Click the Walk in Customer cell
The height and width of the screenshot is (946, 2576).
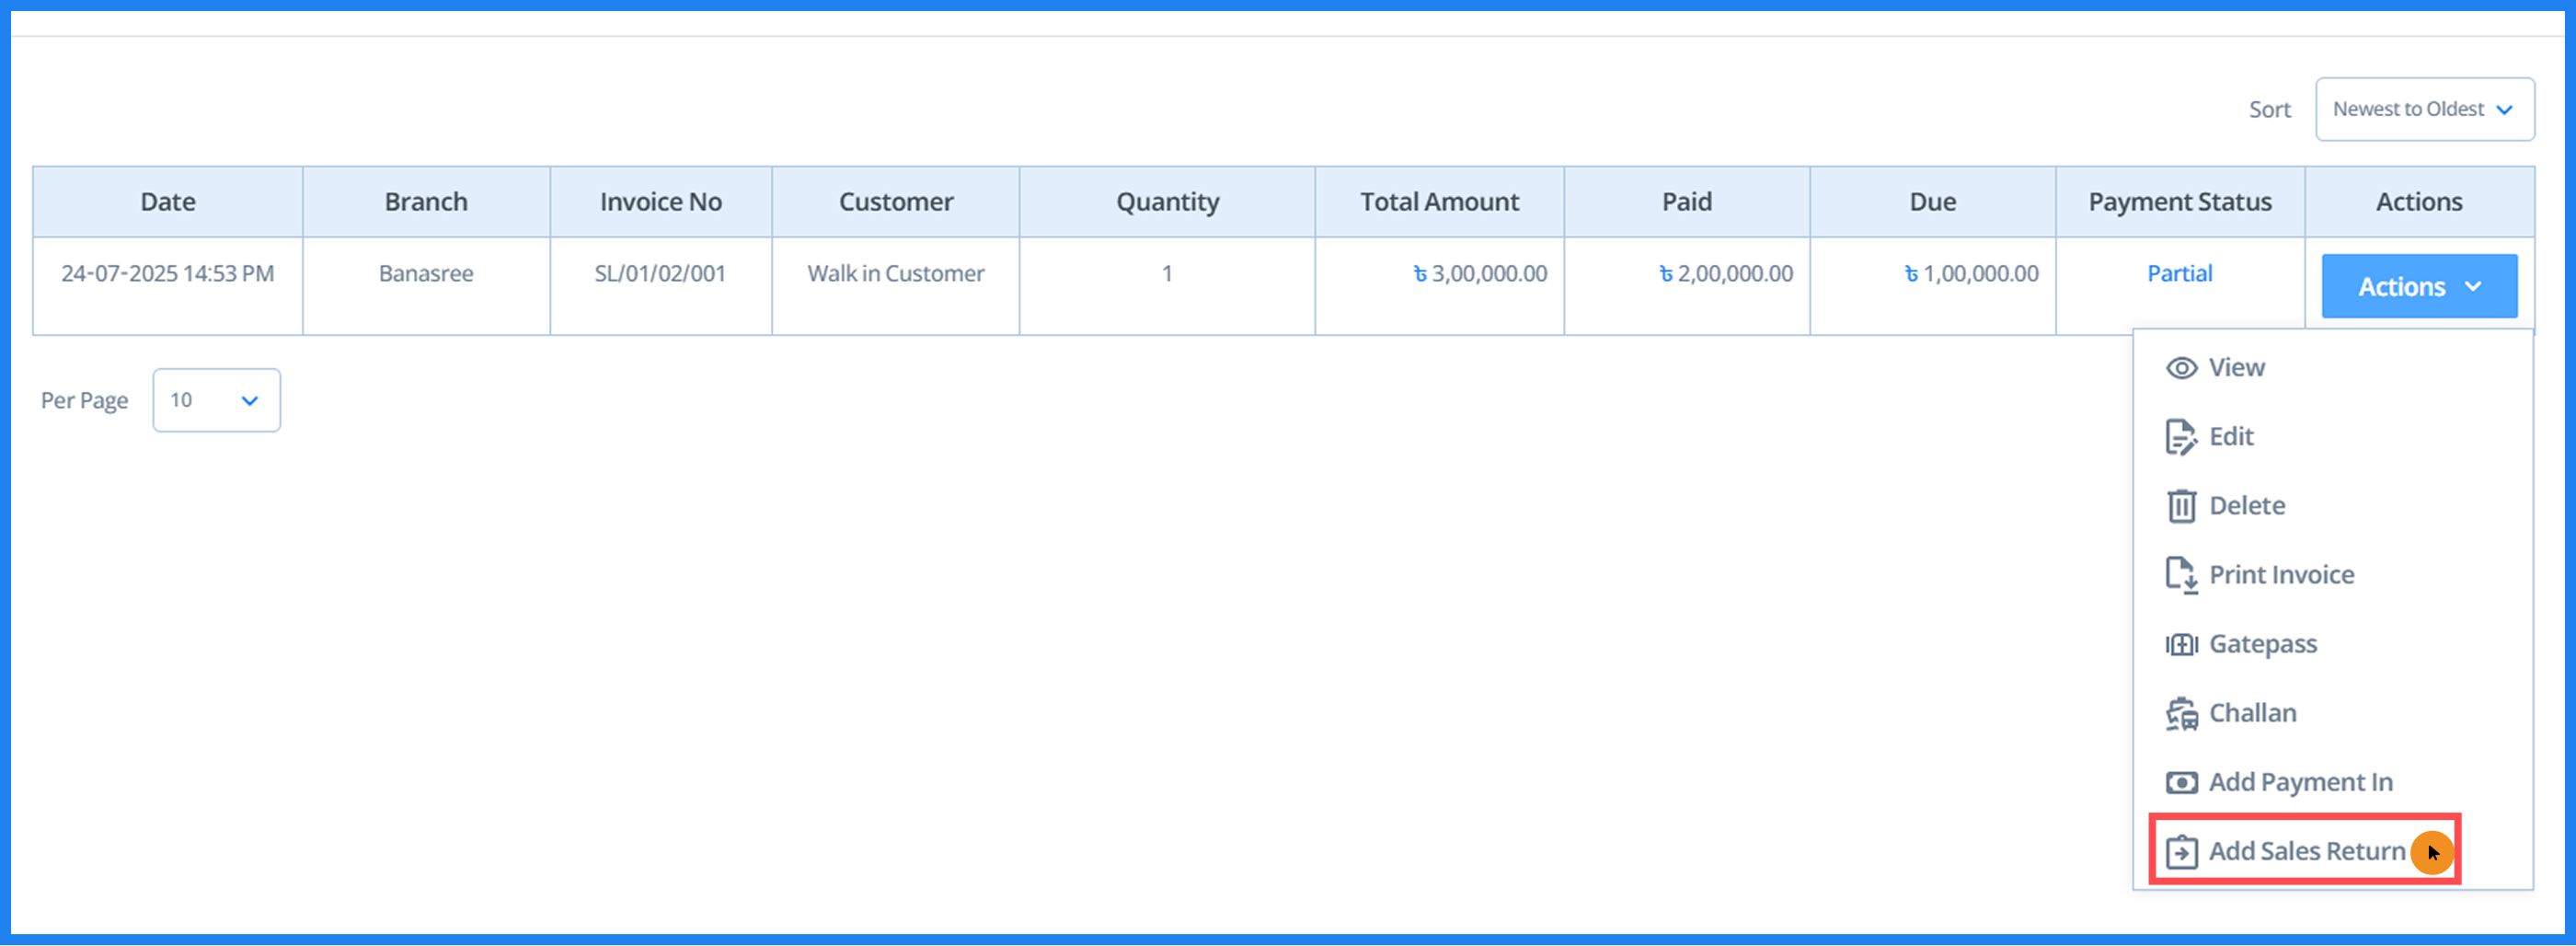(x=895, y=273)
